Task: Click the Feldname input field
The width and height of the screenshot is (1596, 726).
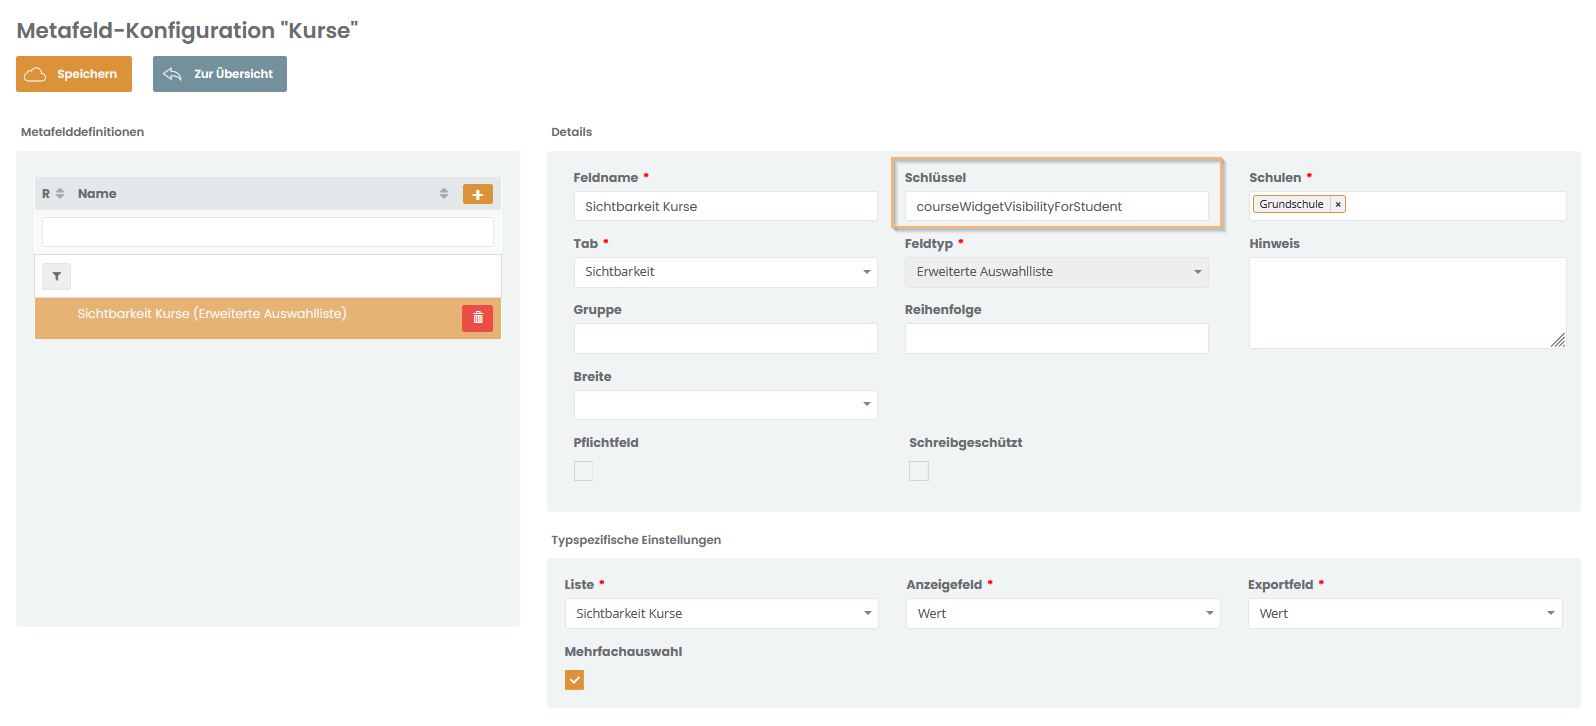Action: 725,206
